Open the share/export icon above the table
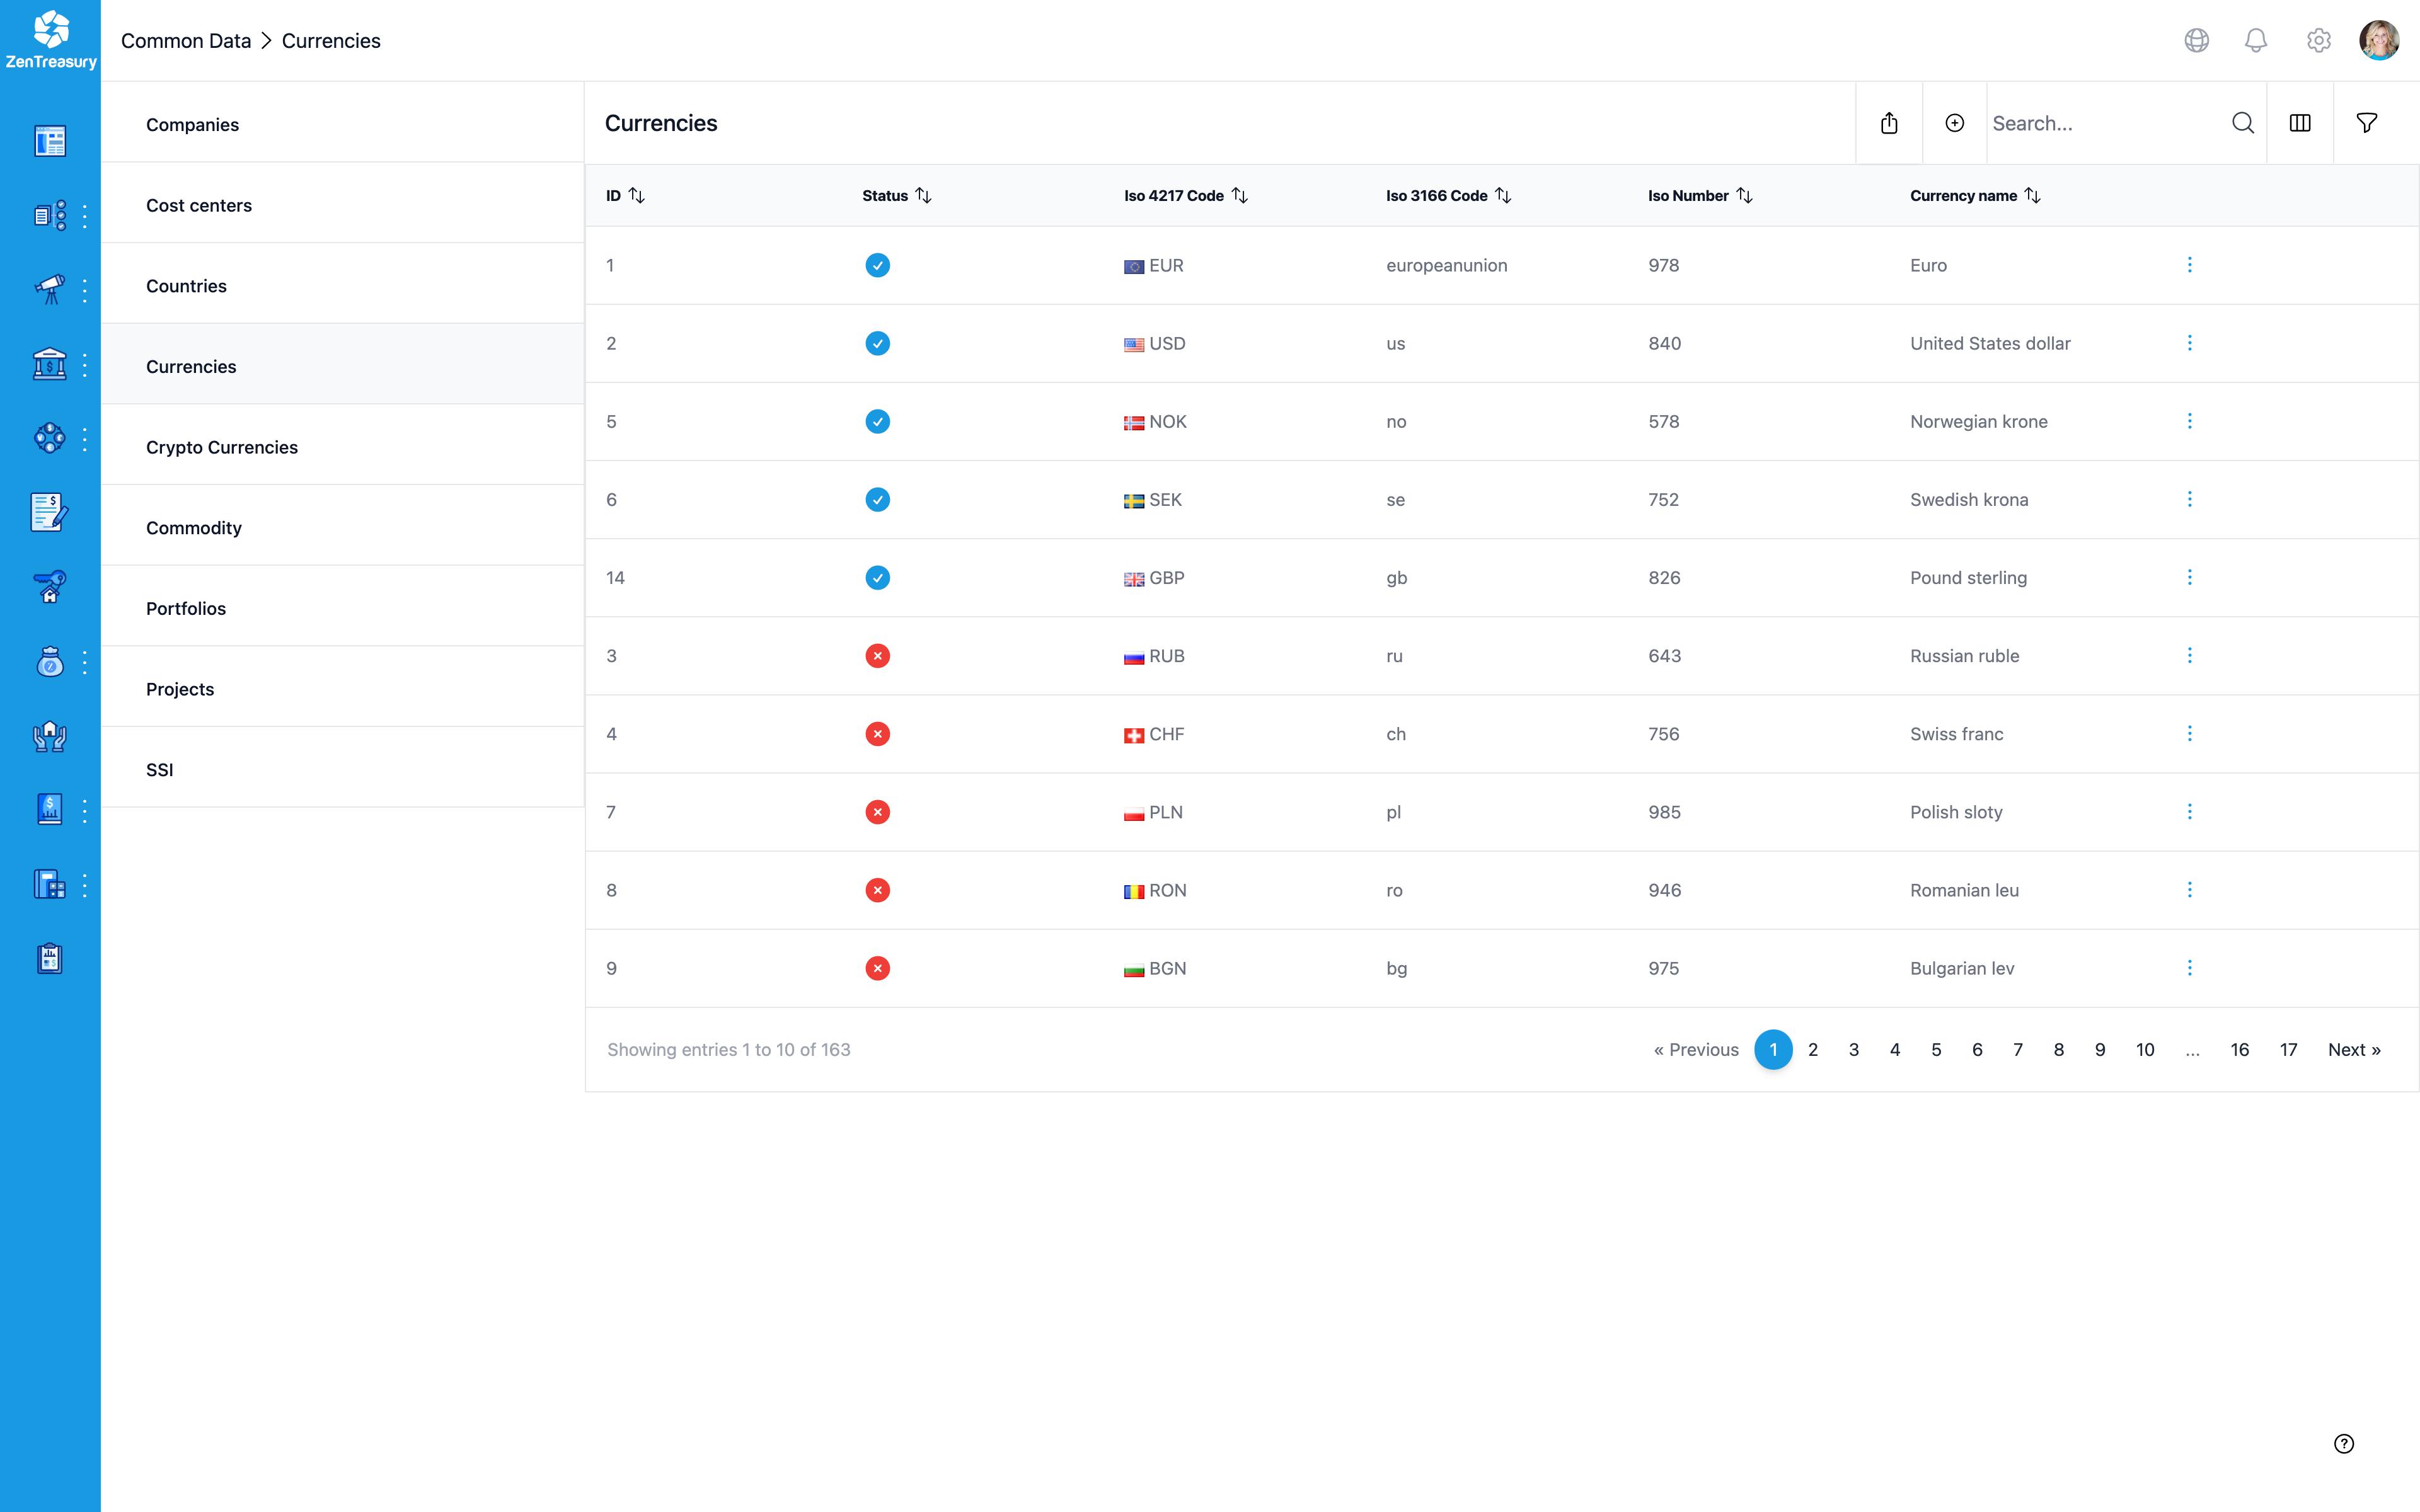Image resolution: width=2420 pixels, height=1512 pixels. click(1889, 122)
